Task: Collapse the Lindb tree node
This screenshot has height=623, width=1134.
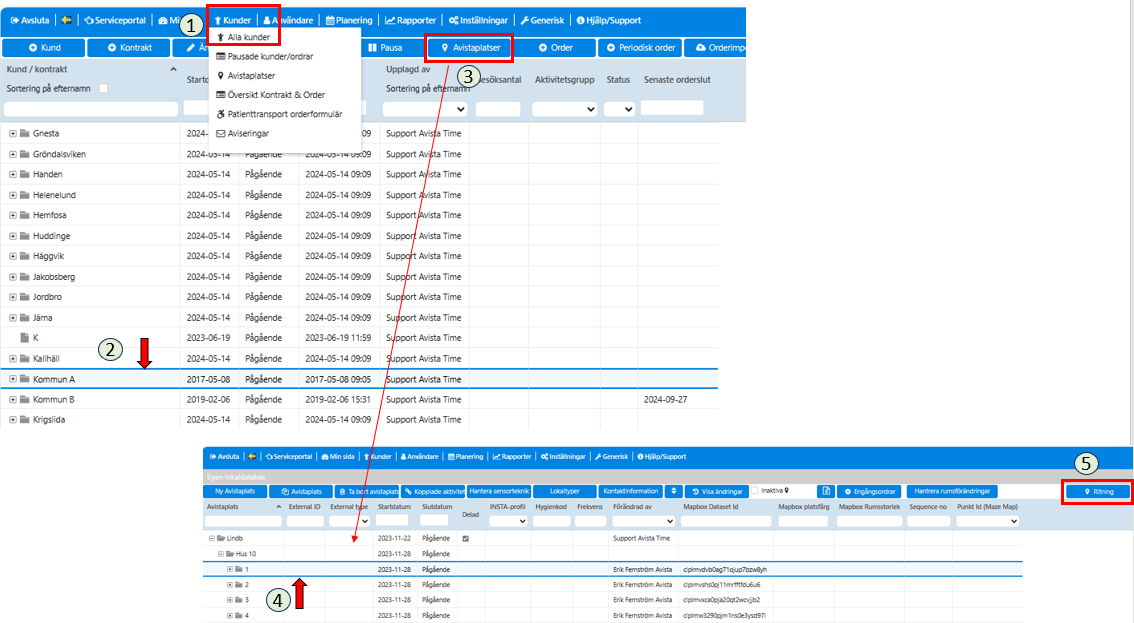Action: (211, 538)
